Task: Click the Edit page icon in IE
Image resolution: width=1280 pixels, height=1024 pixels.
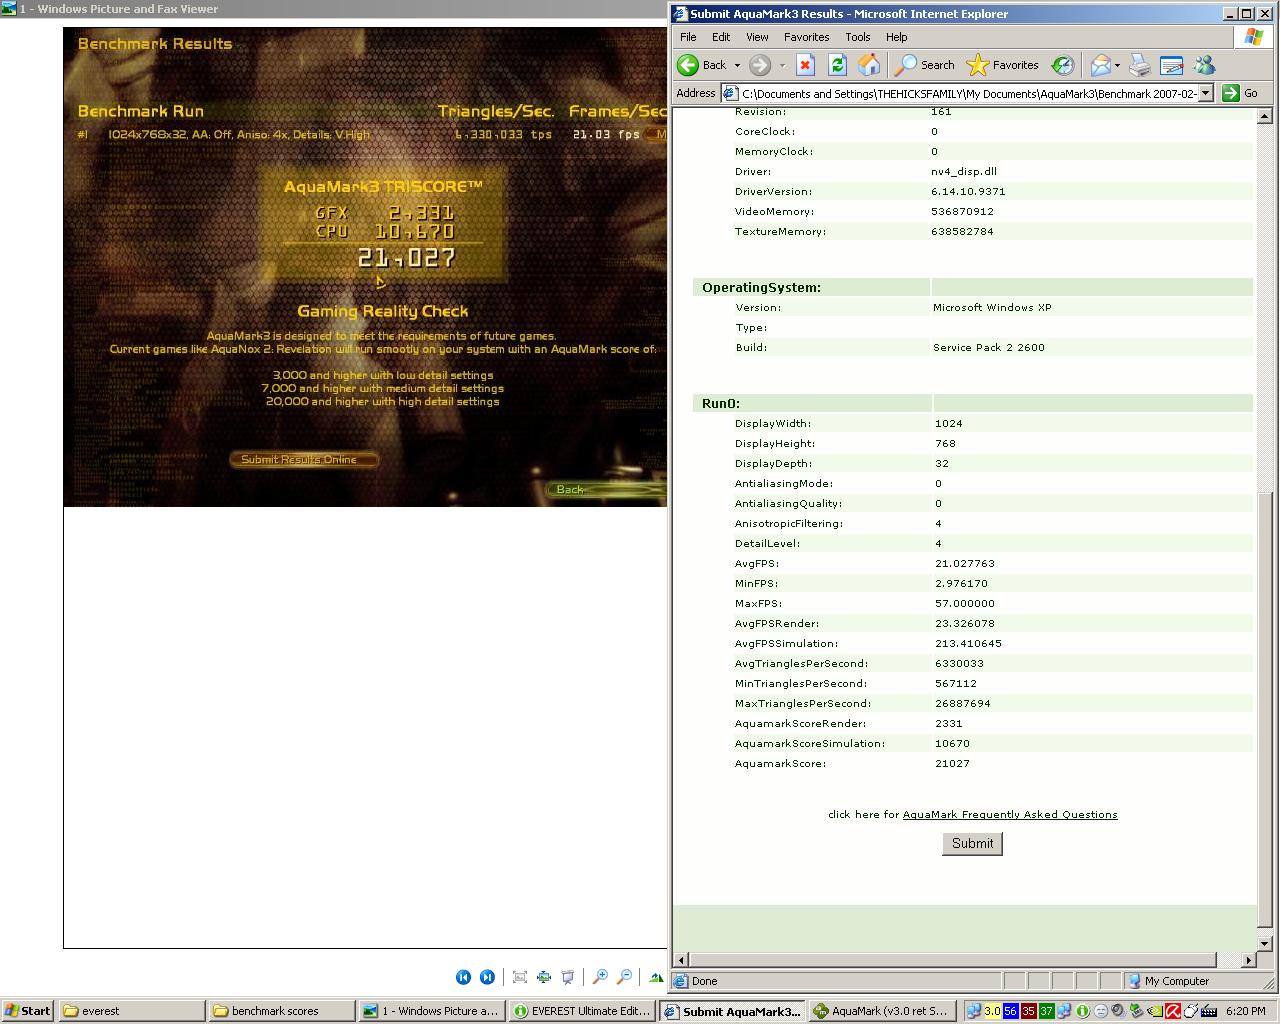Action: pos(1171,65)
